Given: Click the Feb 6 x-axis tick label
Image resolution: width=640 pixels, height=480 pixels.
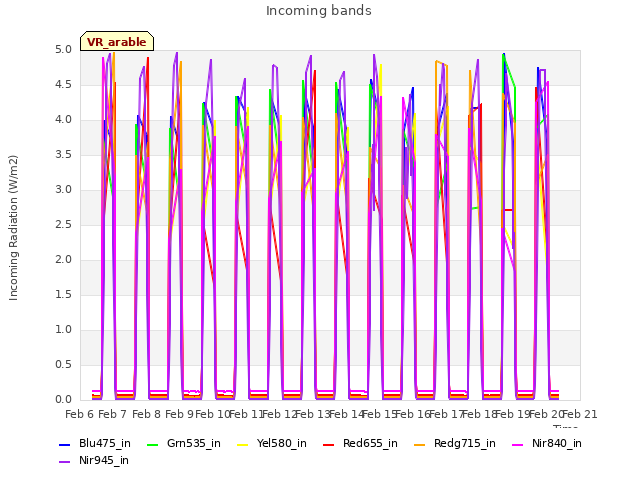Looking at the screenshot, I should 80,414.
